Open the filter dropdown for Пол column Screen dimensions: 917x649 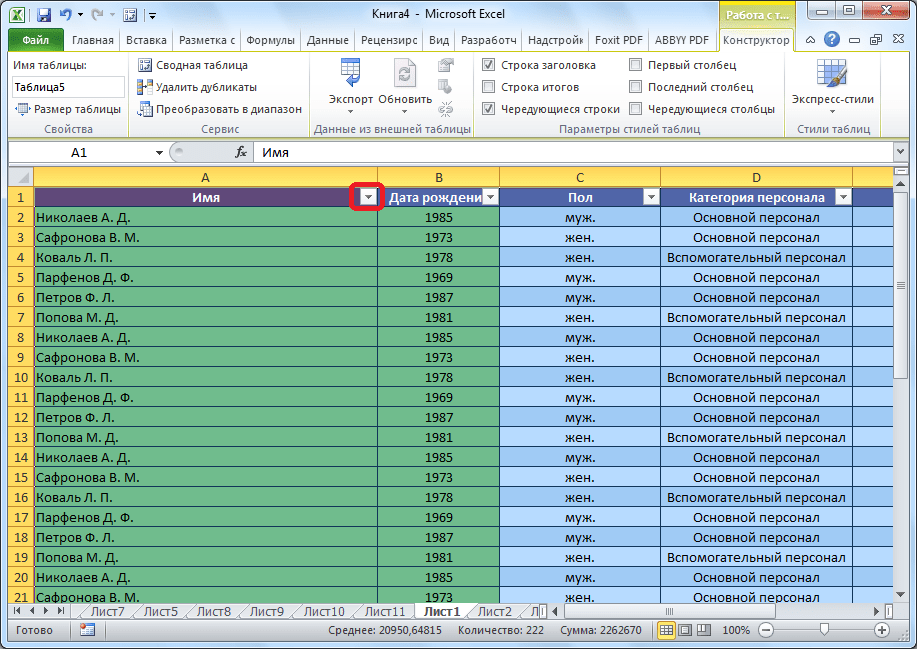[651, 198]
